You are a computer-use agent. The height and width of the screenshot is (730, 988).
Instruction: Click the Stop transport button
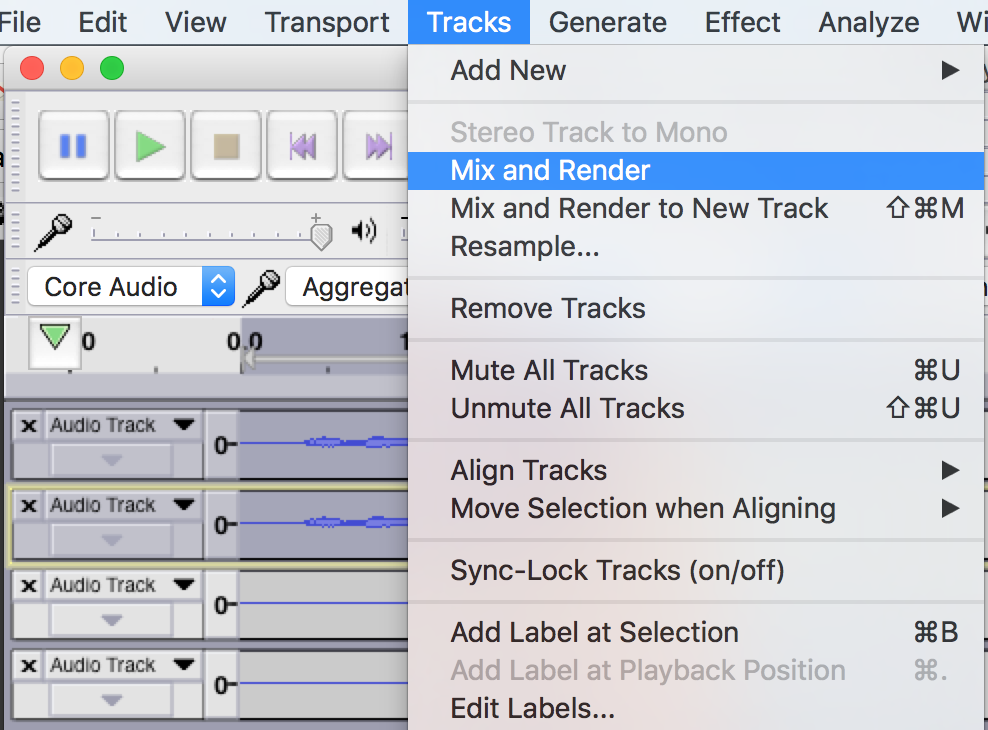click(226, 146)
